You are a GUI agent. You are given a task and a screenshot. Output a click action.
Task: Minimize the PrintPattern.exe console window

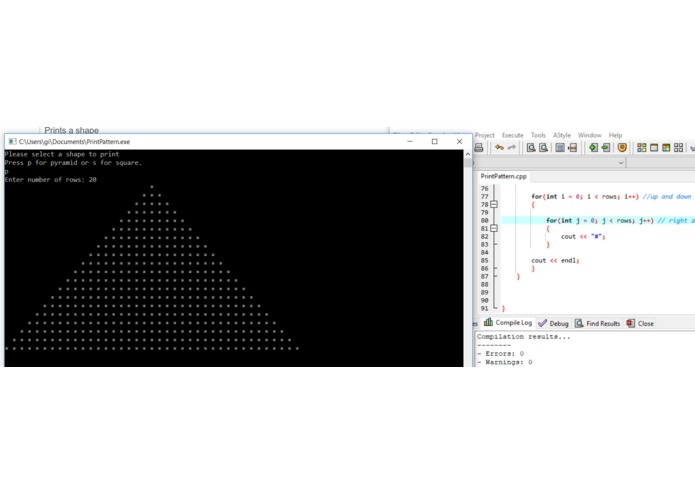click(410, 141)
